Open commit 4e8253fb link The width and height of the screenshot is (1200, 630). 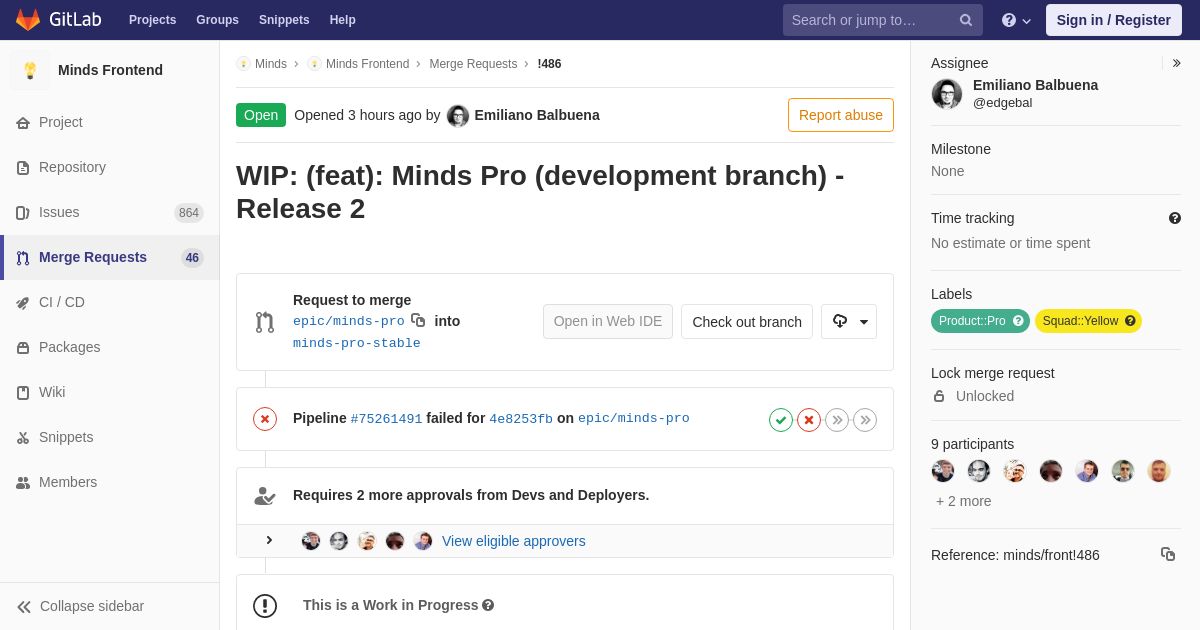[521, 419]
